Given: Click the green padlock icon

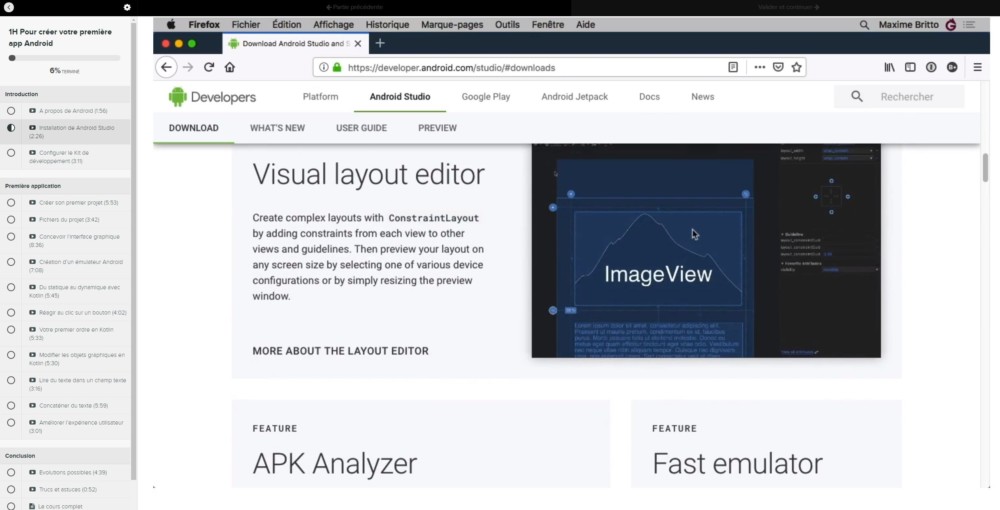Looking at the screenshot, I should [337, 67].
